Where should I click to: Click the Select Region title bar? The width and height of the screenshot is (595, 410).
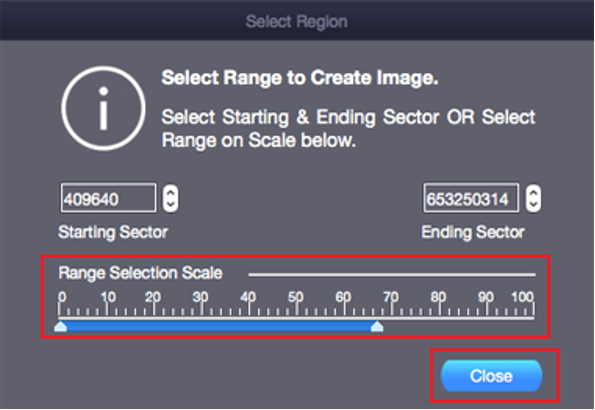tap(296, 21)
